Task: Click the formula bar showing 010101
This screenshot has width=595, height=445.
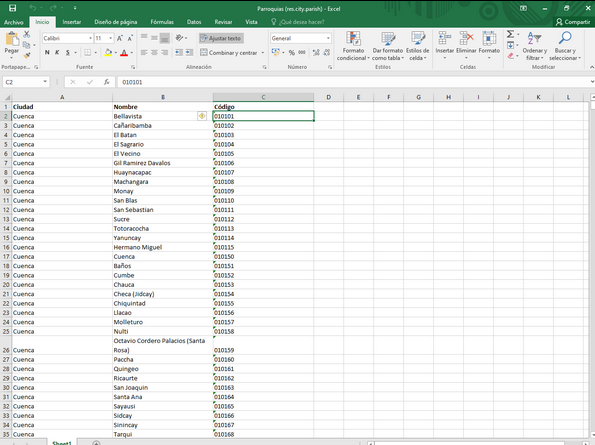Action: pyautogui.click(x=353, y=82)
